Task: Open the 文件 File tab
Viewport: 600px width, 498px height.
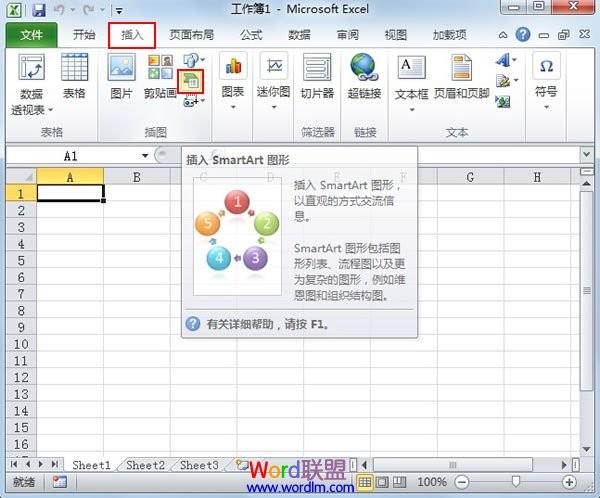Action: pos(31,35)
